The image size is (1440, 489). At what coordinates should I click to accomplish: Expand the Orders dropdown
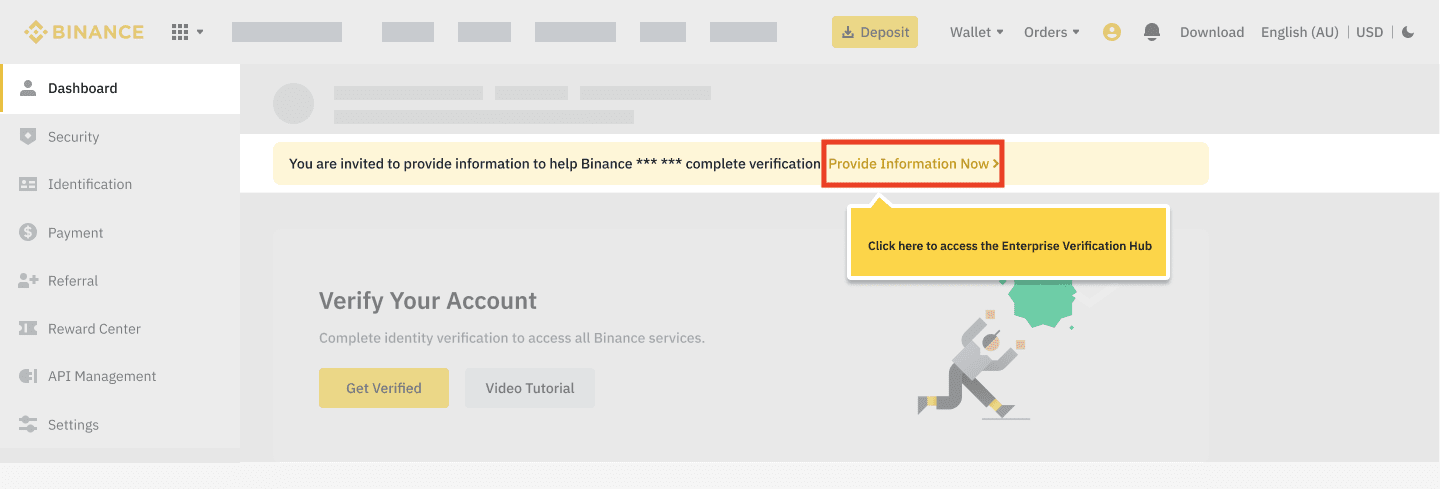[x=1051, y=32]
